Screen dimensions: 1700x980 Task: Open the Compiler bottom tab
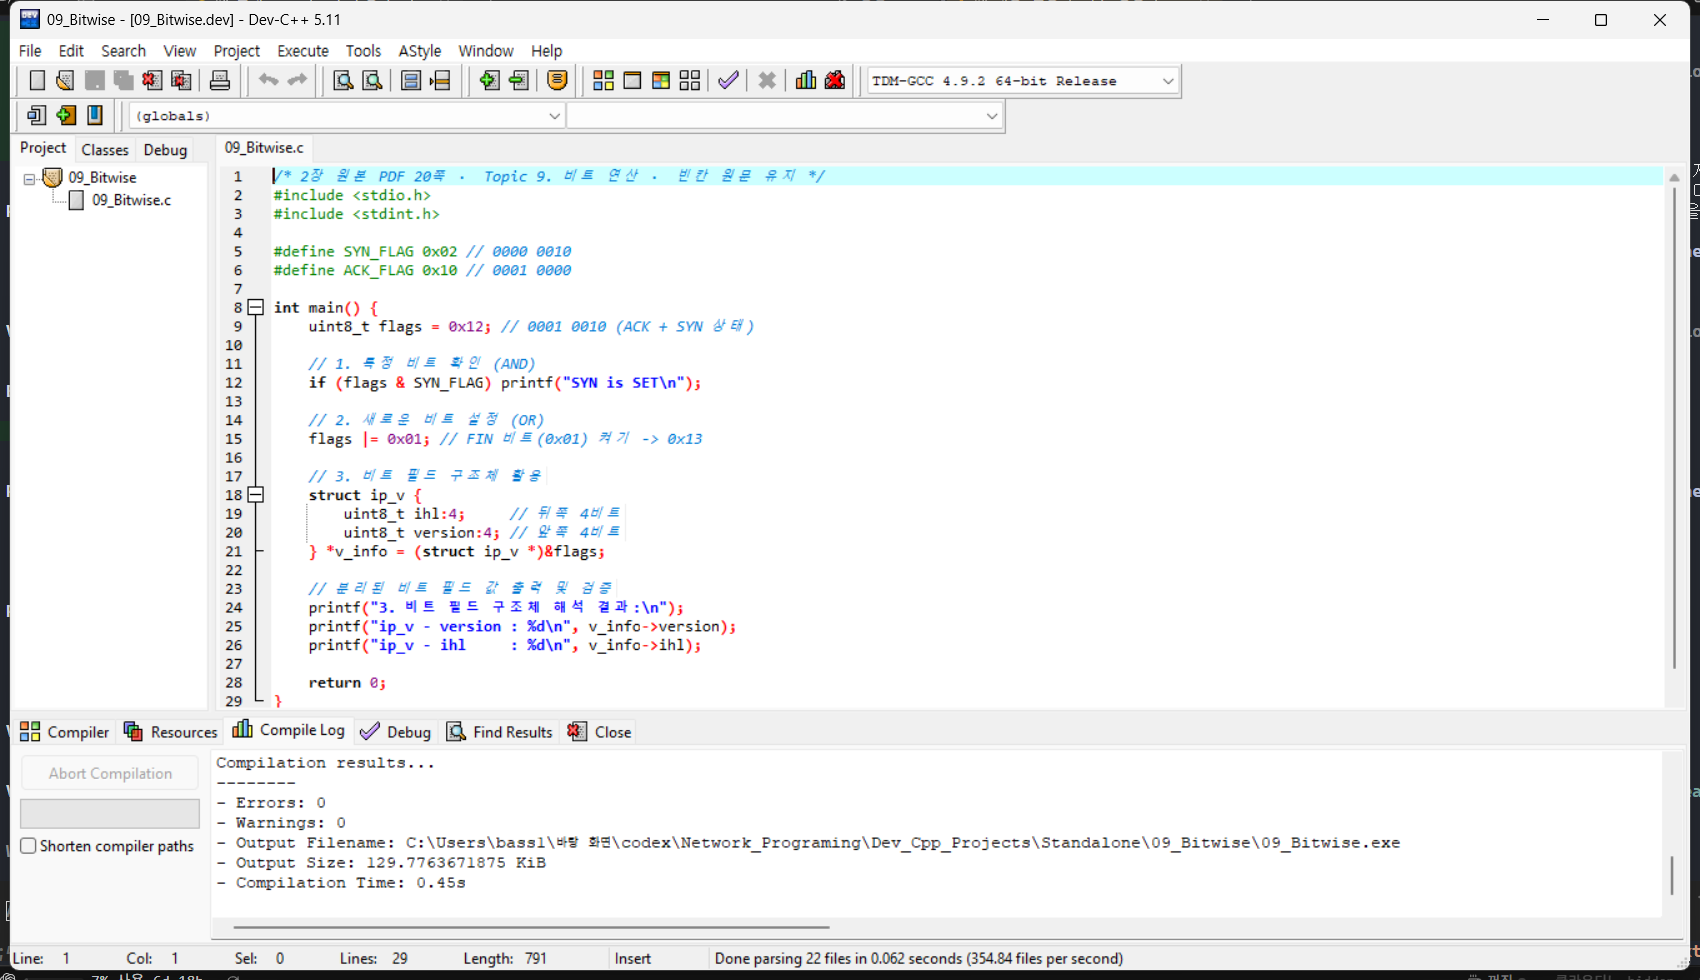click(65, 732)
